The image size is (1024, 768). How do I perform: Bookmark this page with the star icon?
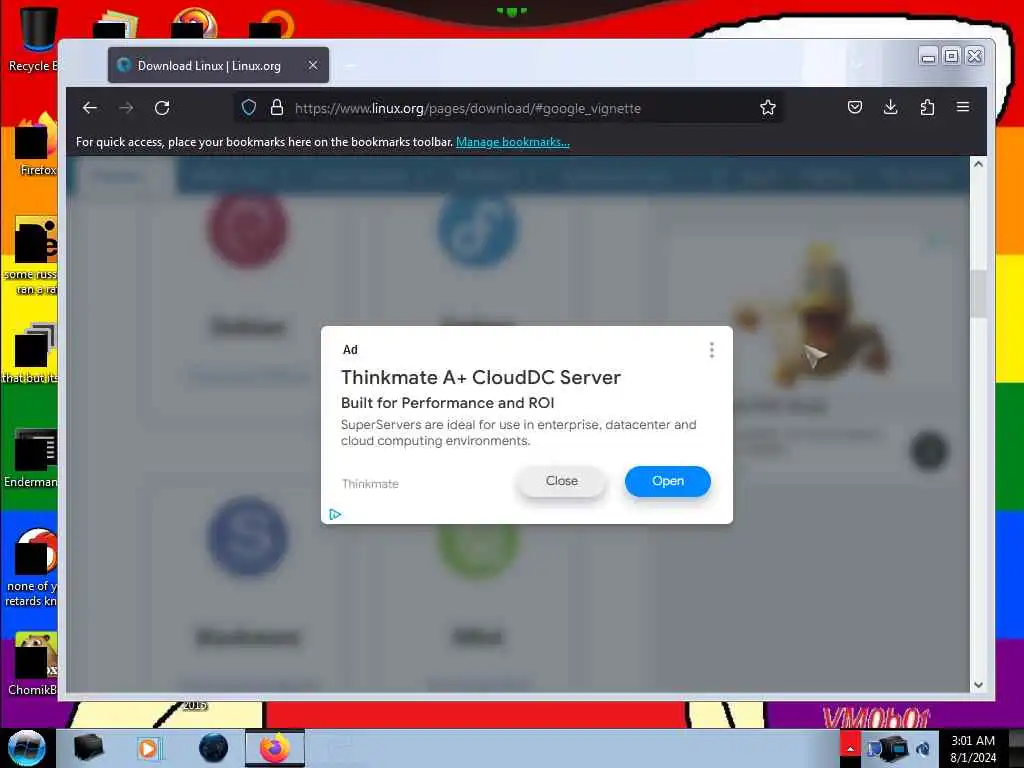pyautogui.click(x=768, y=108)
